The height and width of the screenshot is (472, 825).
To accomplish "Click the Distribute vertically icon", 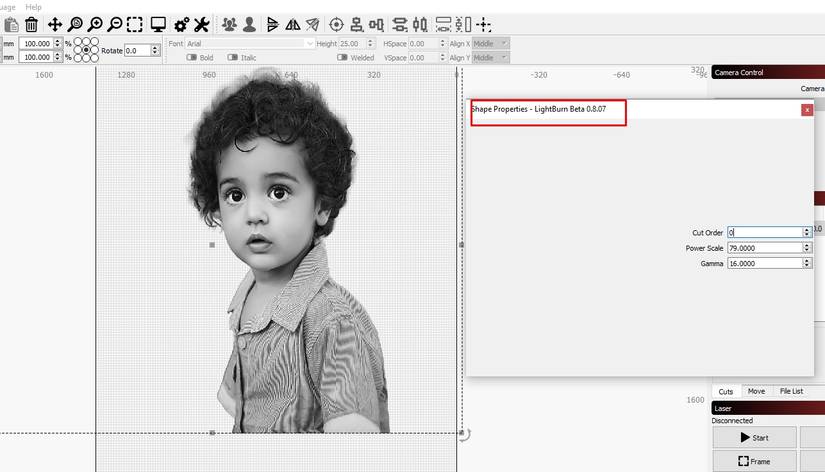I will click(x=400, y=25).
